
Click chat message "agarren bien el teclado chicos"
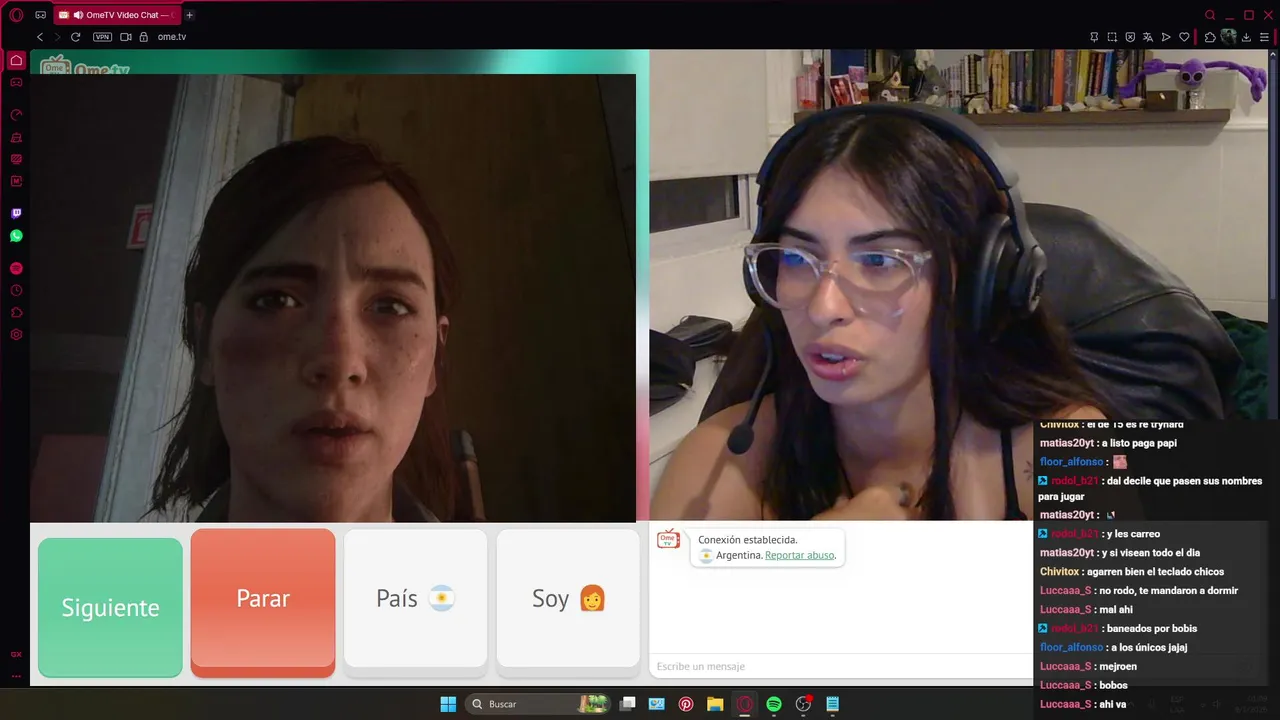tap(1154, 572)
